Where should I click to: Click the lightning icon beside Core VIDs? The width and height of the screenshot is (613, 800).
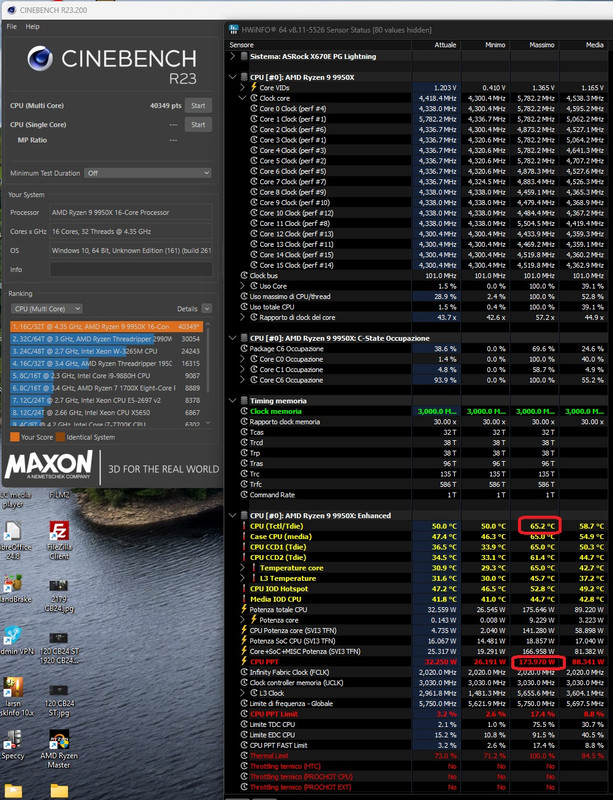click(x=254, y=87)
